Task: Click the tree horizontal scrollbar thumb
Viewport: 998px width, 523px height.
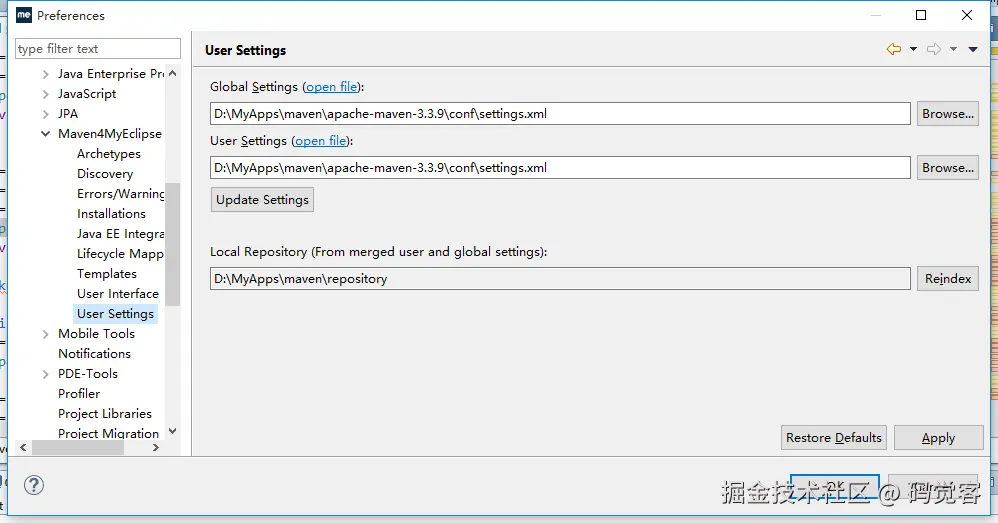Action: pos(78,448)
